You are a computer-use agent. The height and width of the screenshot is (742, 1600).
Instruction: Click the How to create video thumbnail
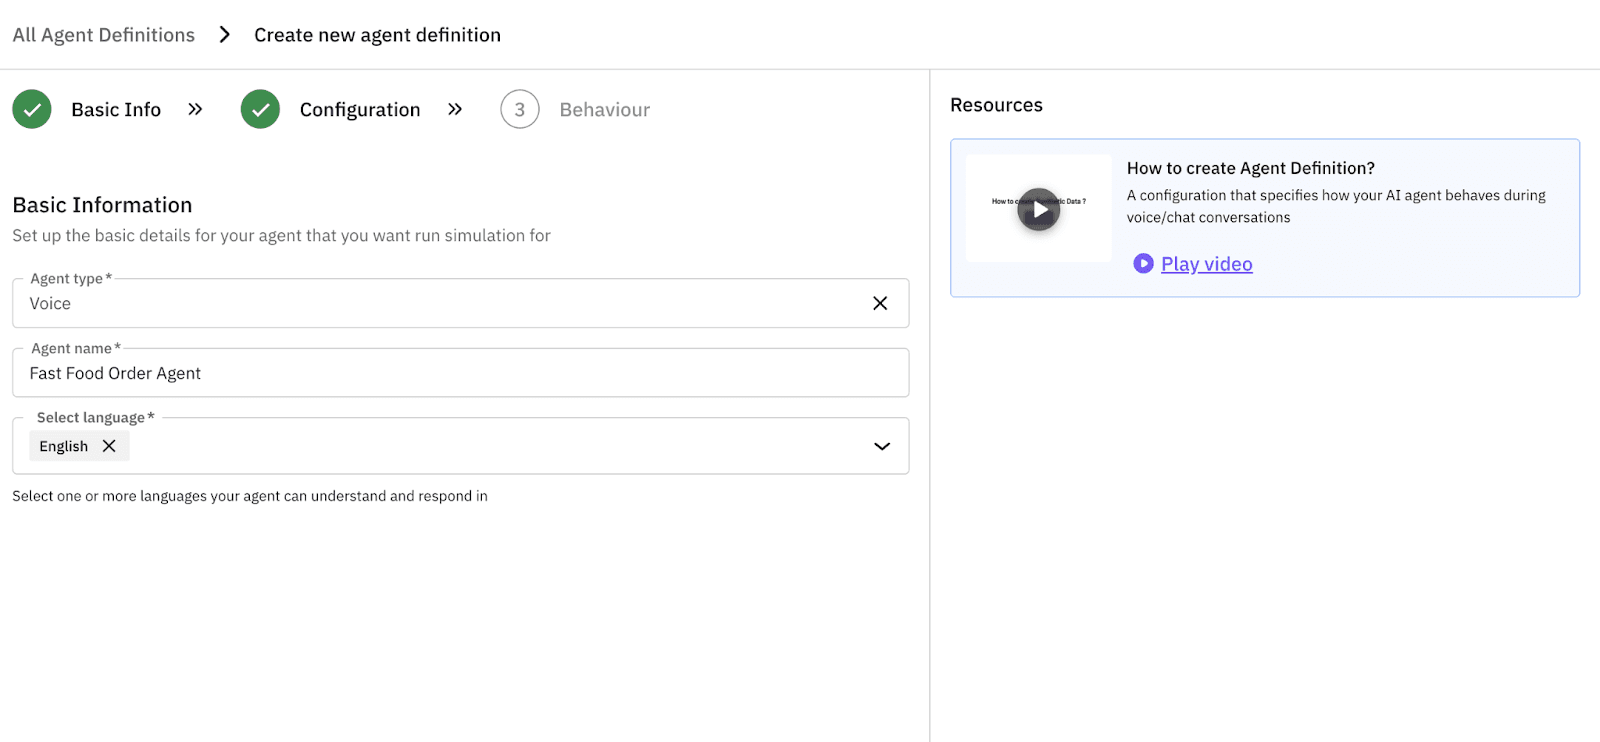tap(1039, 209)
